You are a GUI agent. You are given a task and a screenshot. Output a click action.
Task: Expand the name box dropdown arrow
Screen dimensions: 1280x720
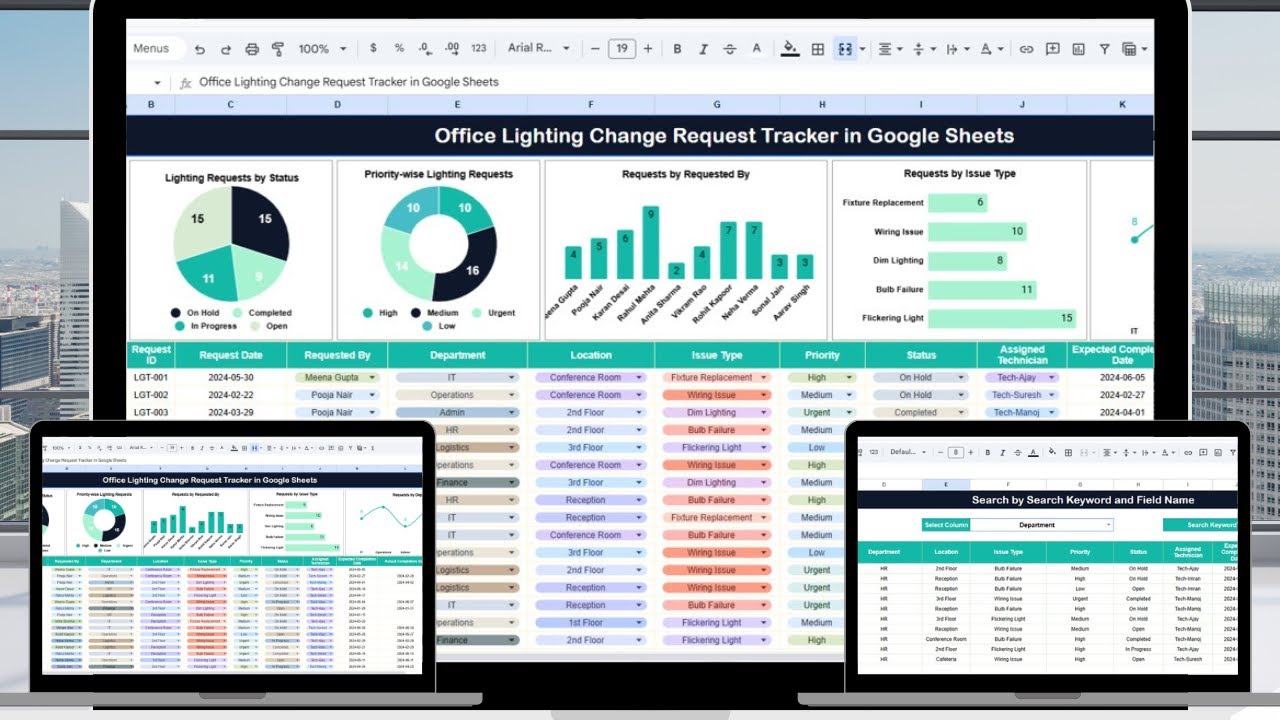coord(157,82)
